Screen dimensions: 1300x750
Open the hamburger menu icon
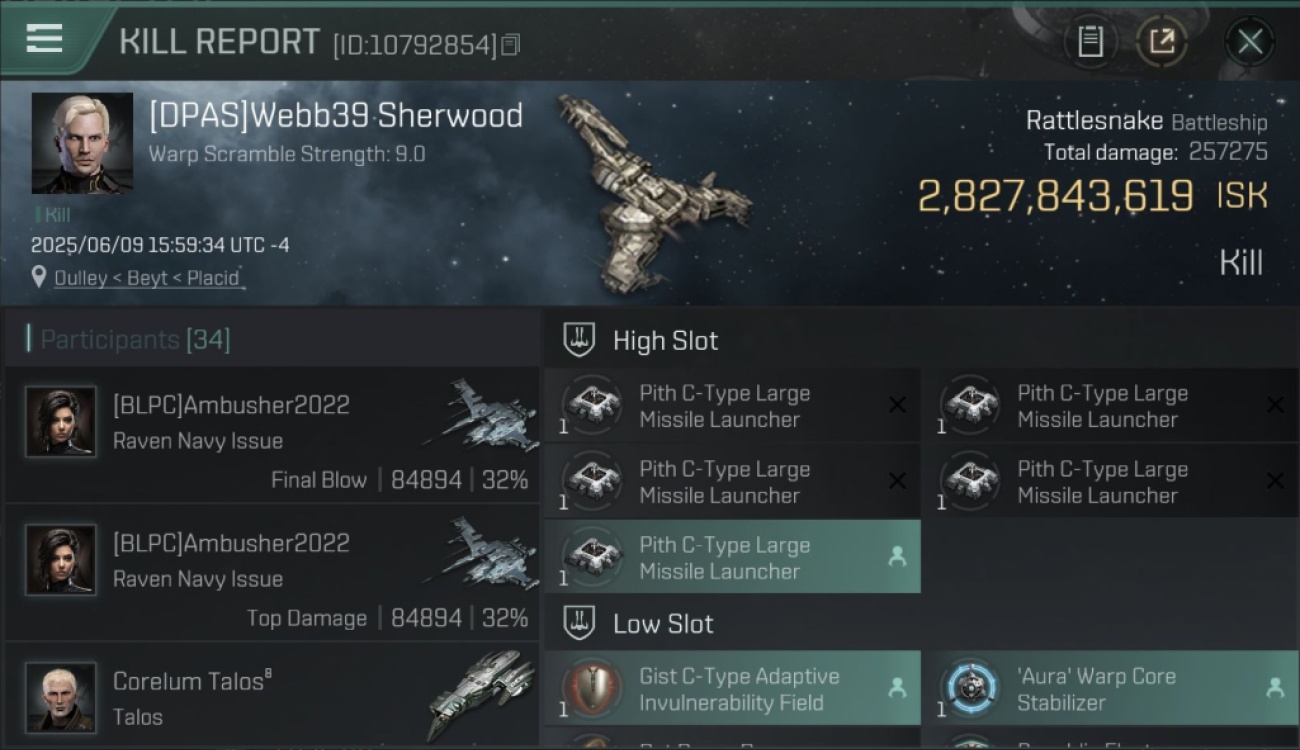click(45, 39)
